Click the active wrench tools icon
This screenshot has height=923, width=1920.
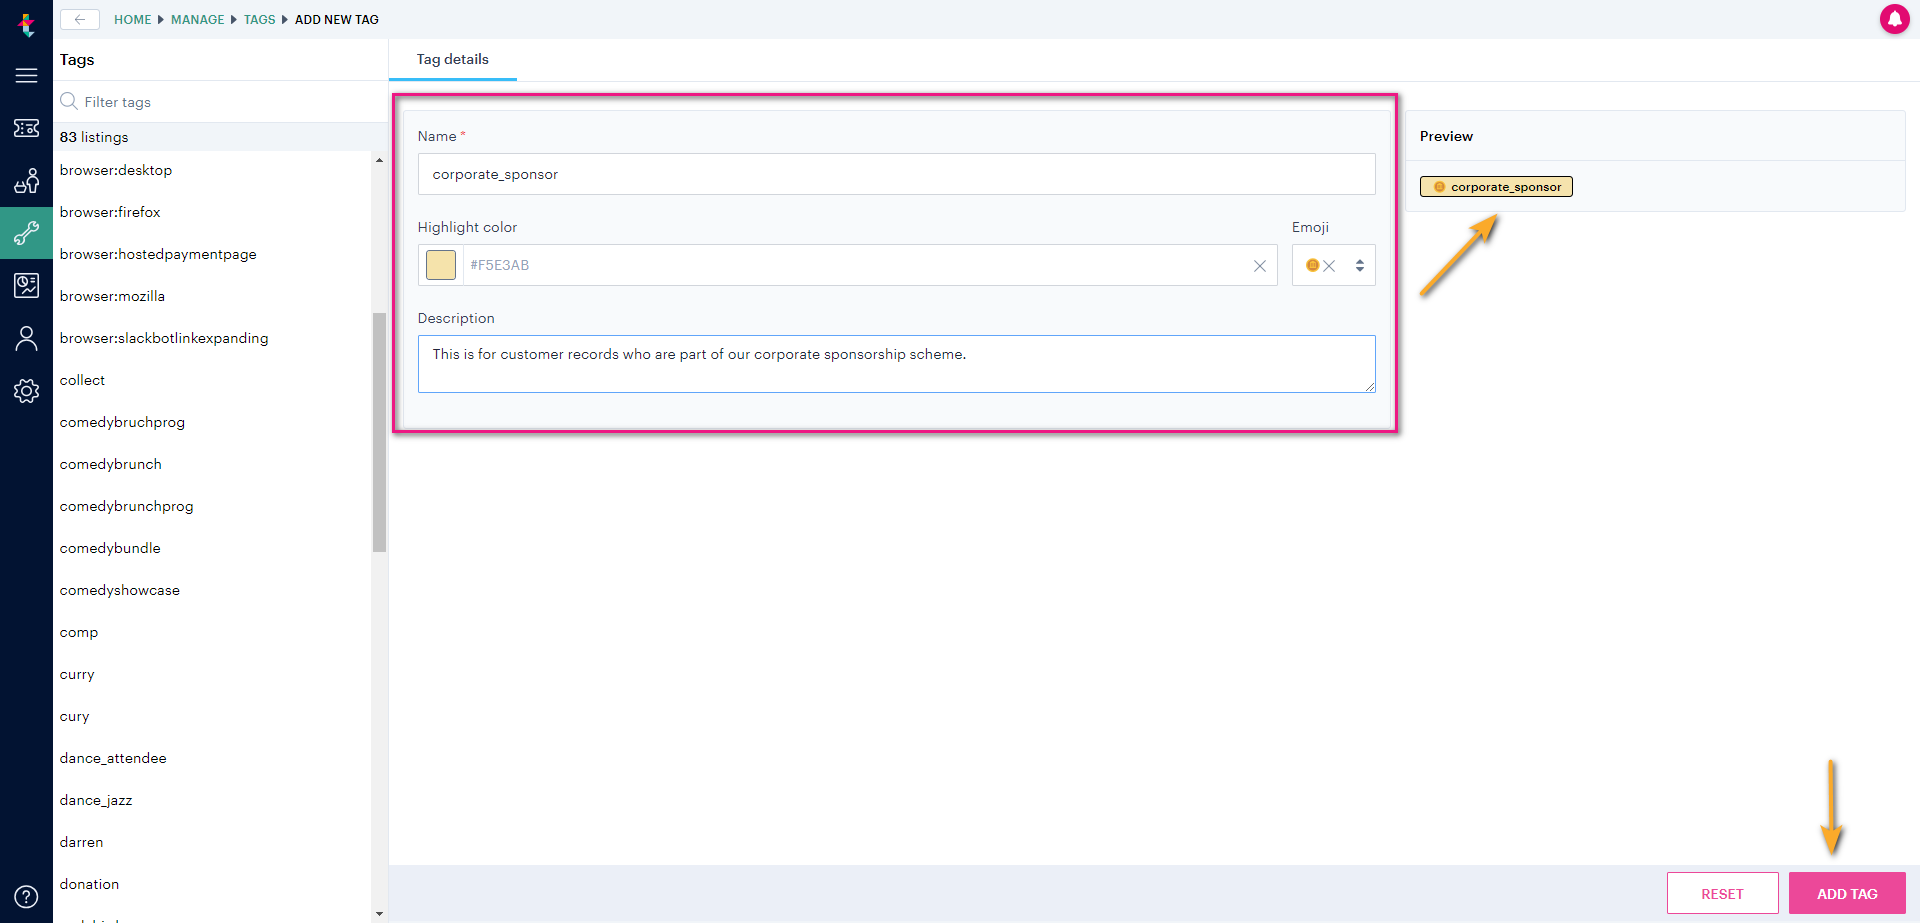click(26, 233)
